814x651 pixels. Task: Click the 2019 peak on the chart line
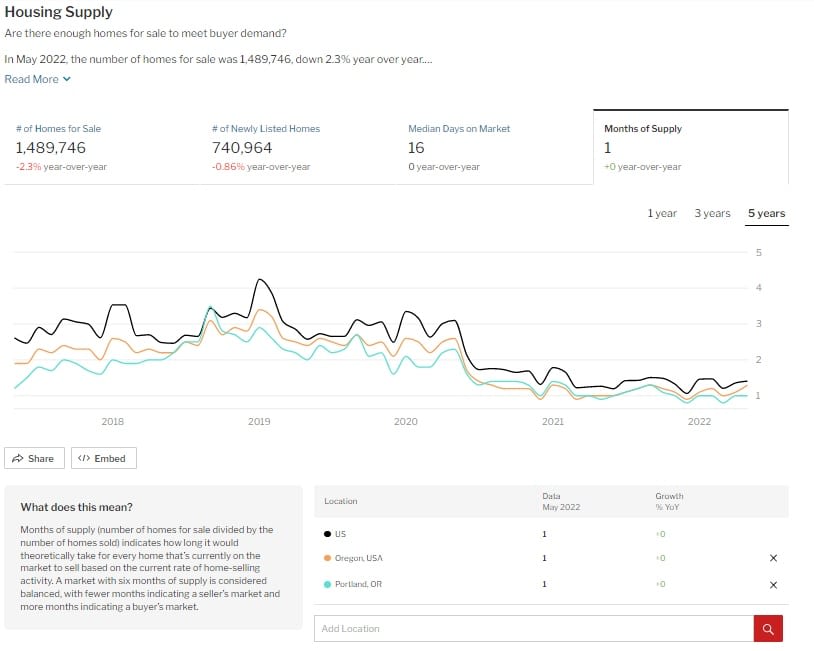click(x=260, y=280)
